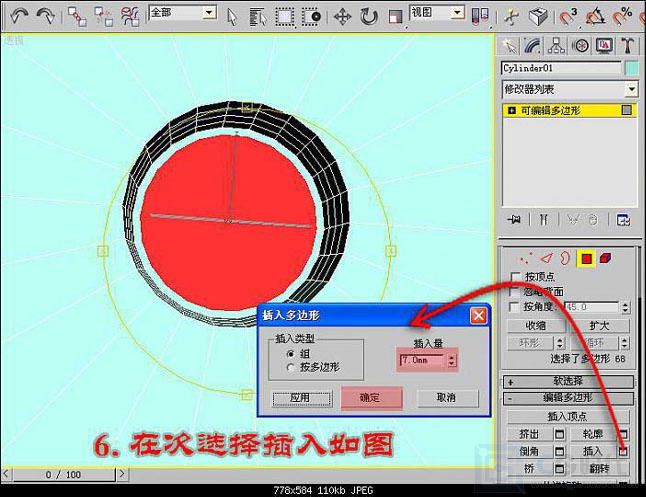
Task: Select Vertex sub-object level icon
Action: (x=529, y=258)
